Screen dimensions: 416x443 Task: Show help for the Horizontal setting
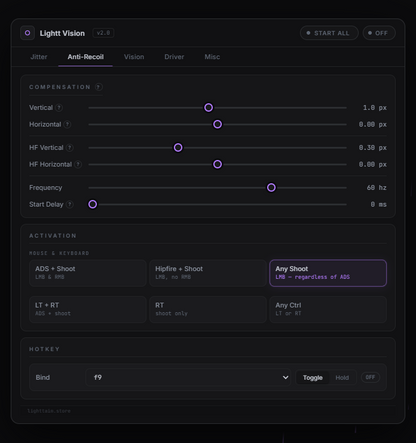pos(67,124)
